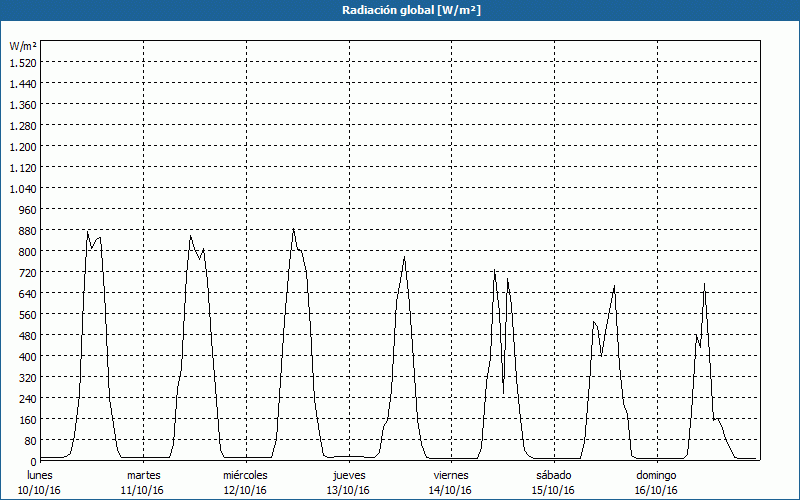Click the 'Radiación global [W/m²]' chart title
800x500 pixels.
(x=400, y=10)
